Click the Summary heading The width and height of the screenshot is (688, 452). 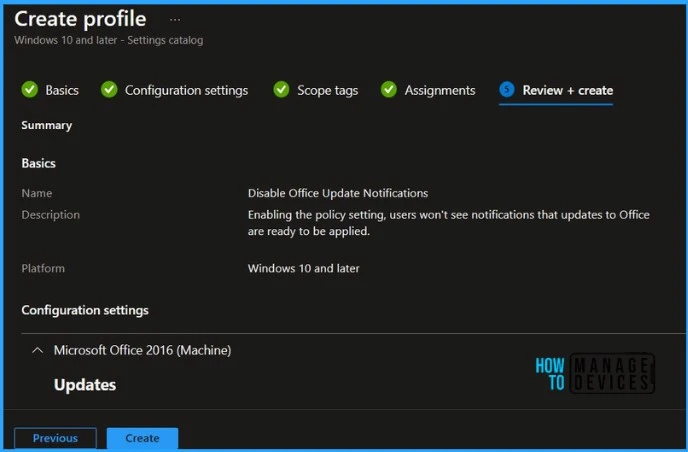(x=47, y=126)
